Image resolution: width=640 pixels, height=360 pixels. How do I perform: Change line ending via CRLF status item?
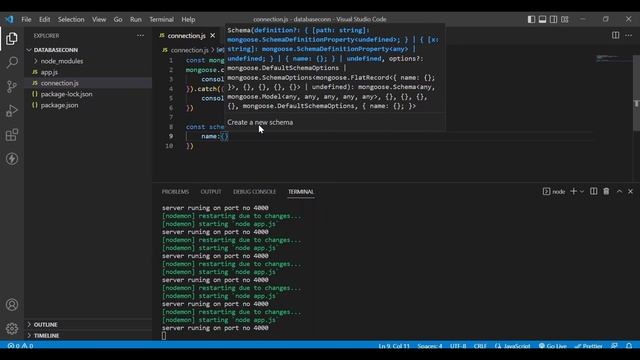pyautogui.click(x=480, y=346)
